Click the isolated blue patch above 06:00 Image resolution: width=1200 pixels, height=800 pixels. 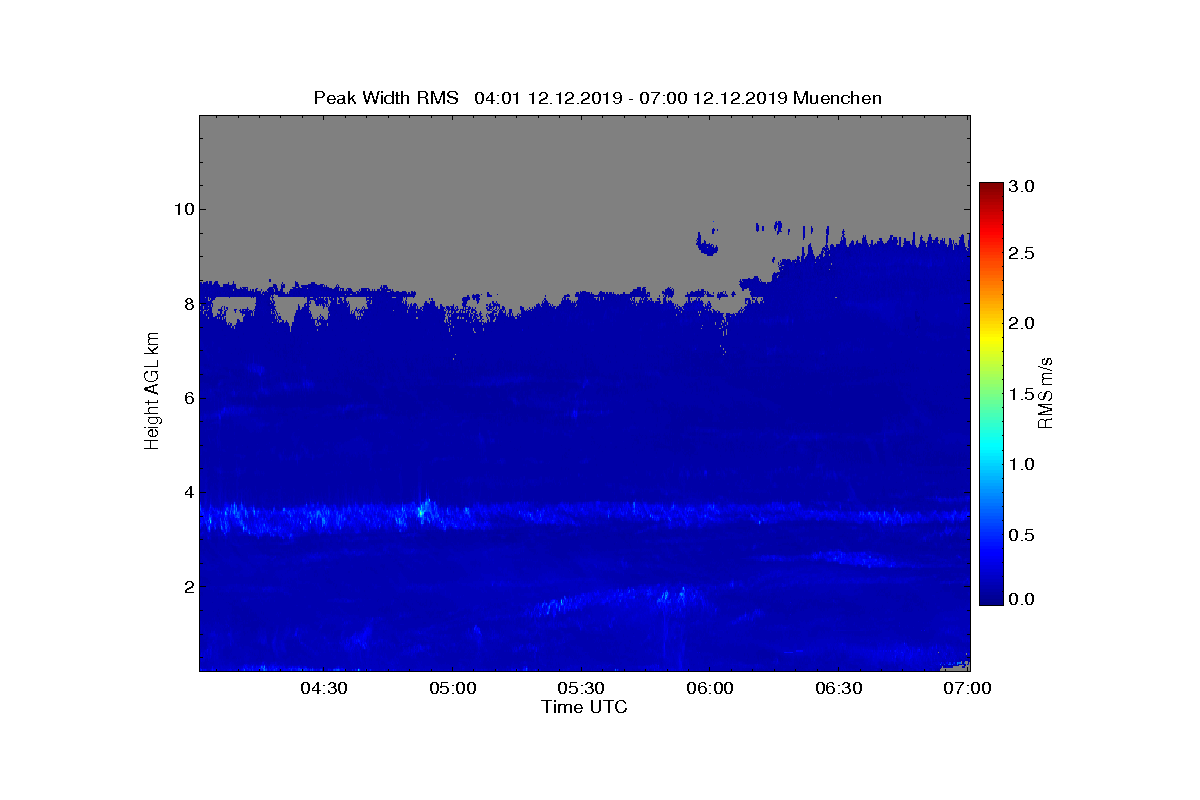click(707, 244)
